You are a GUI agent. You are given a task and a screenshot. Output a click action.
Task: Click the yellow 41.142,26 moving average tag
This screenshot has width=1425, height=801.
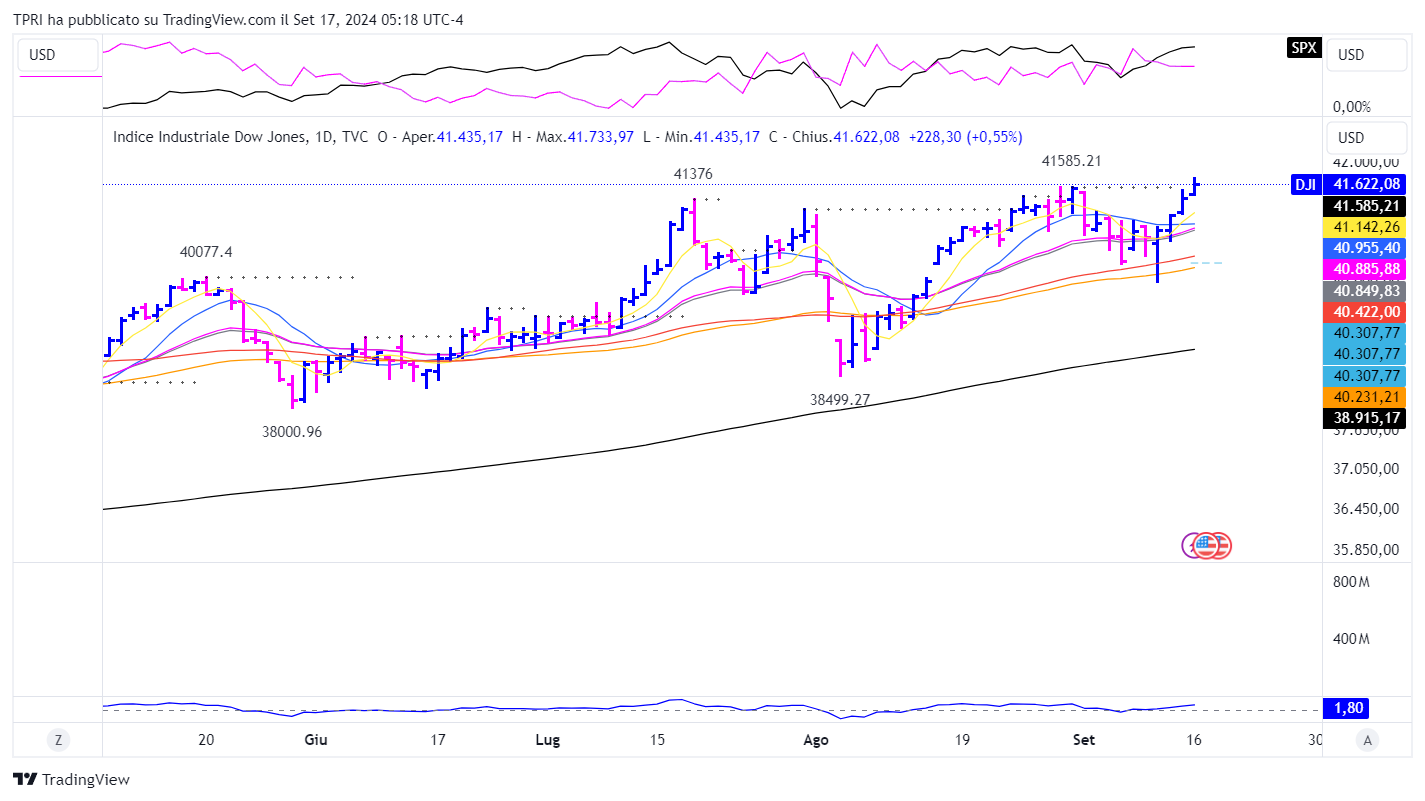click(x=1363, y=226)
